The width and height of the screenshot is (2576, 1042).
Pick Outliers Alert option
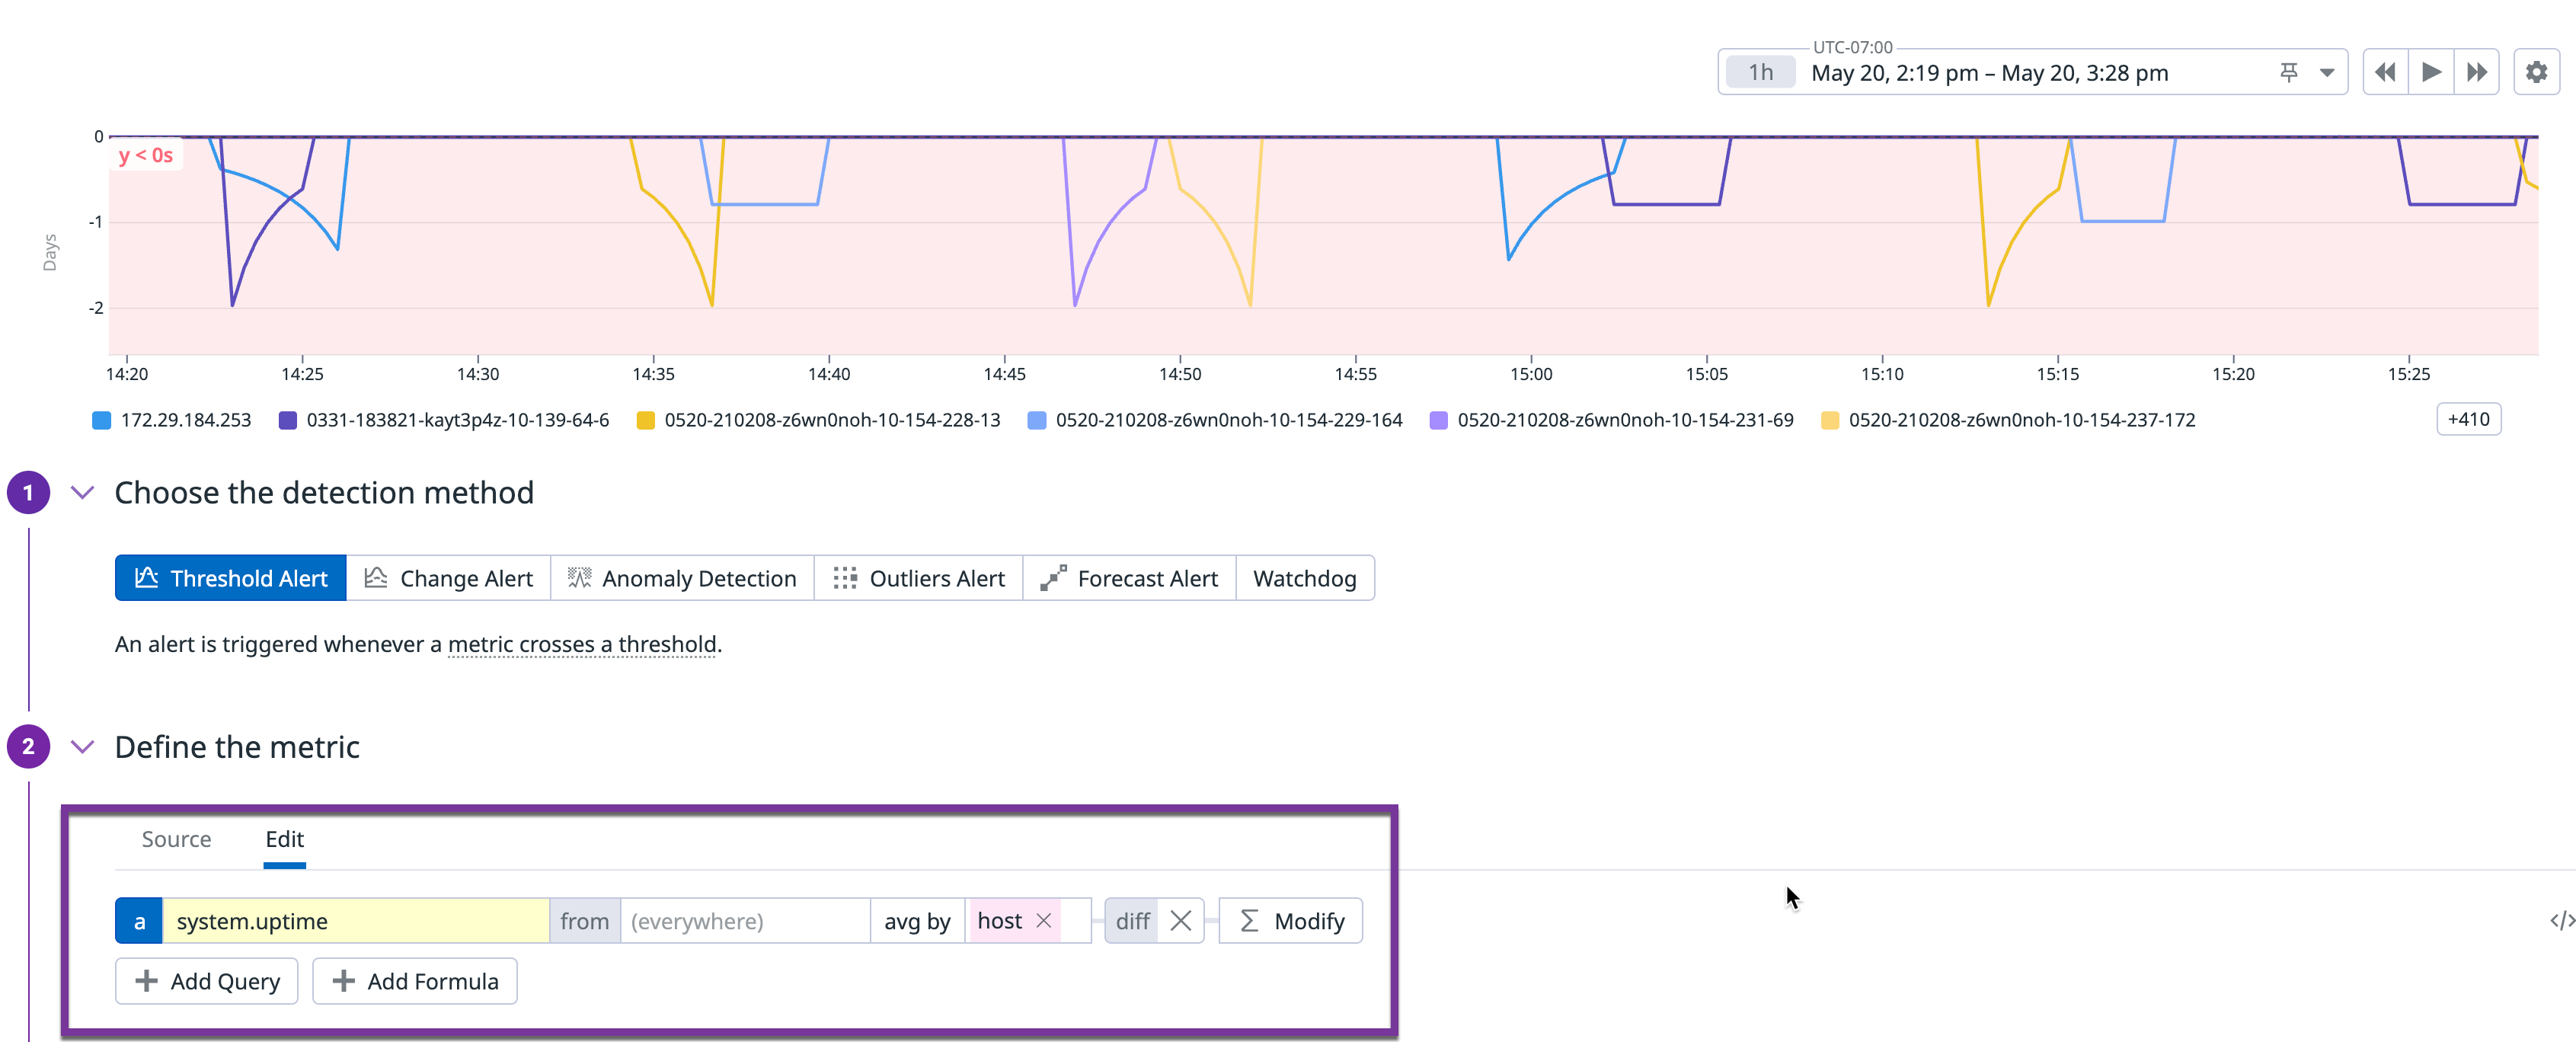pos(918,578)
